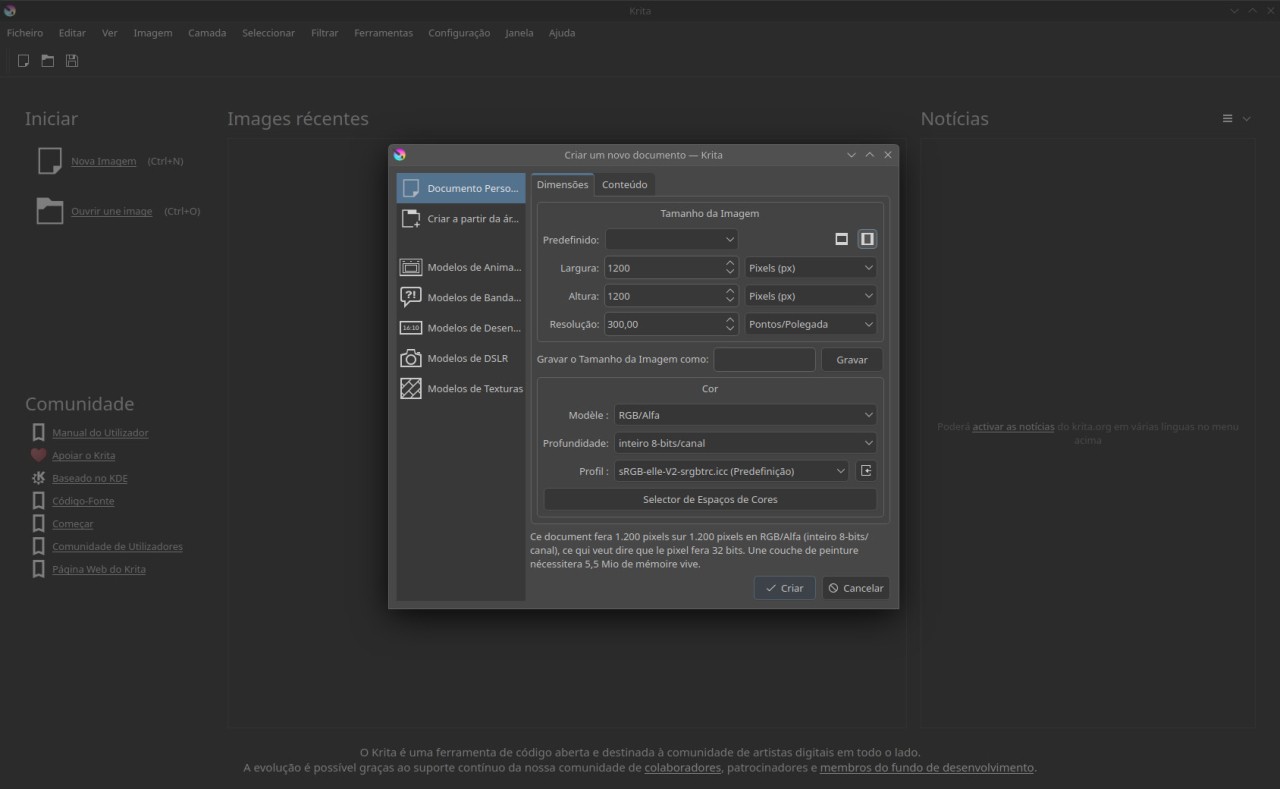Screen dimensions: 1280x789
Task: Select Modelos de DSLR camera templates
Action: tap(461, 358)
